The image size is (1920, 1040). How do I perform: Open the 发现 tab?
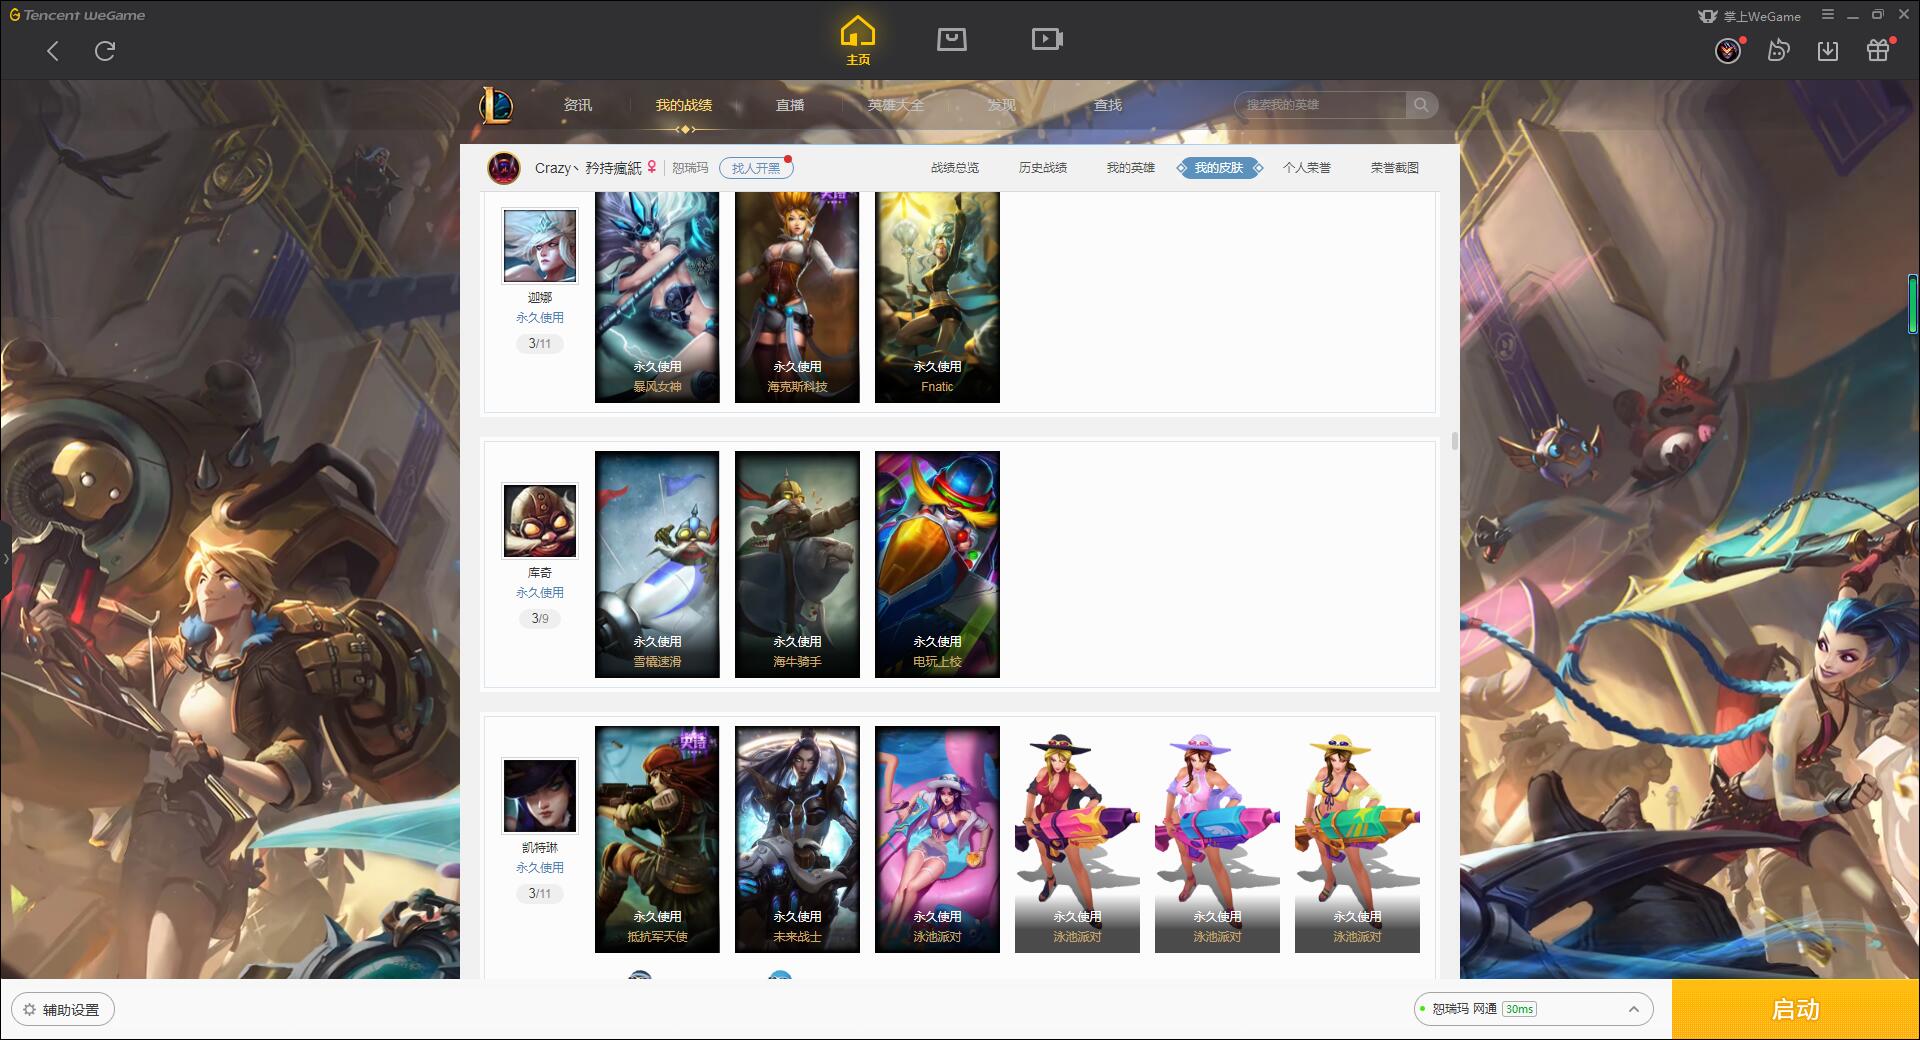pos(1002,105)
